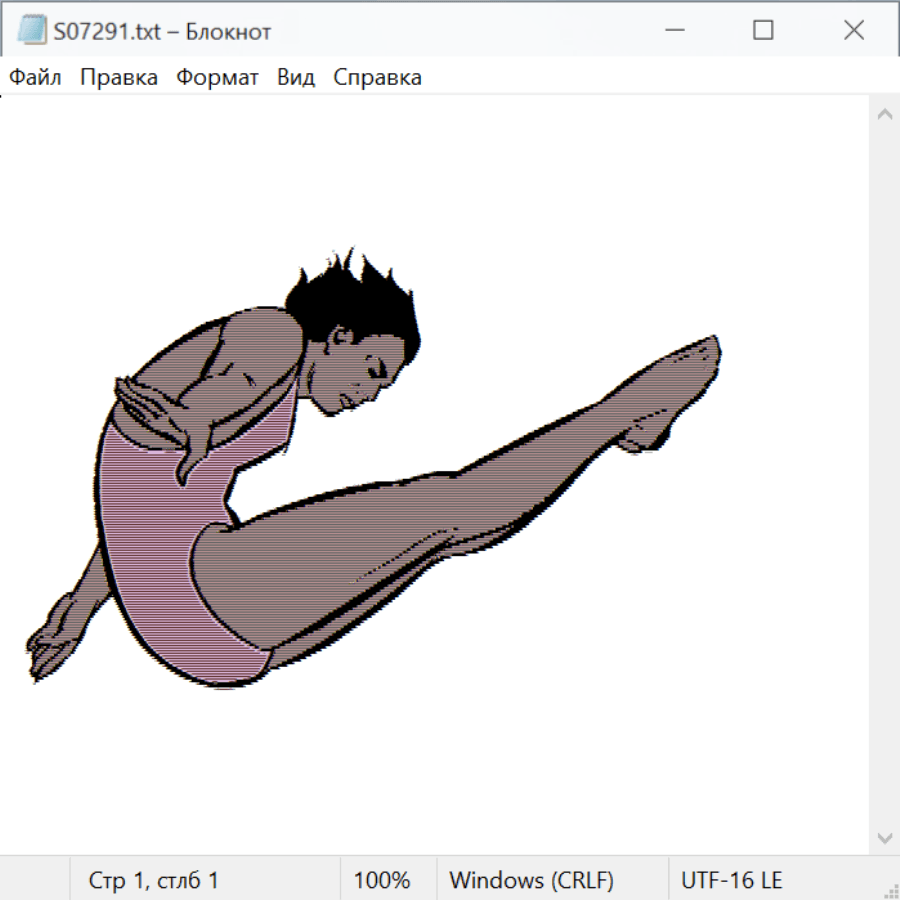Open the Файл menu
The width and height of the screenshot is (900, 900).
pyautogui.click(x=35, y=78)
